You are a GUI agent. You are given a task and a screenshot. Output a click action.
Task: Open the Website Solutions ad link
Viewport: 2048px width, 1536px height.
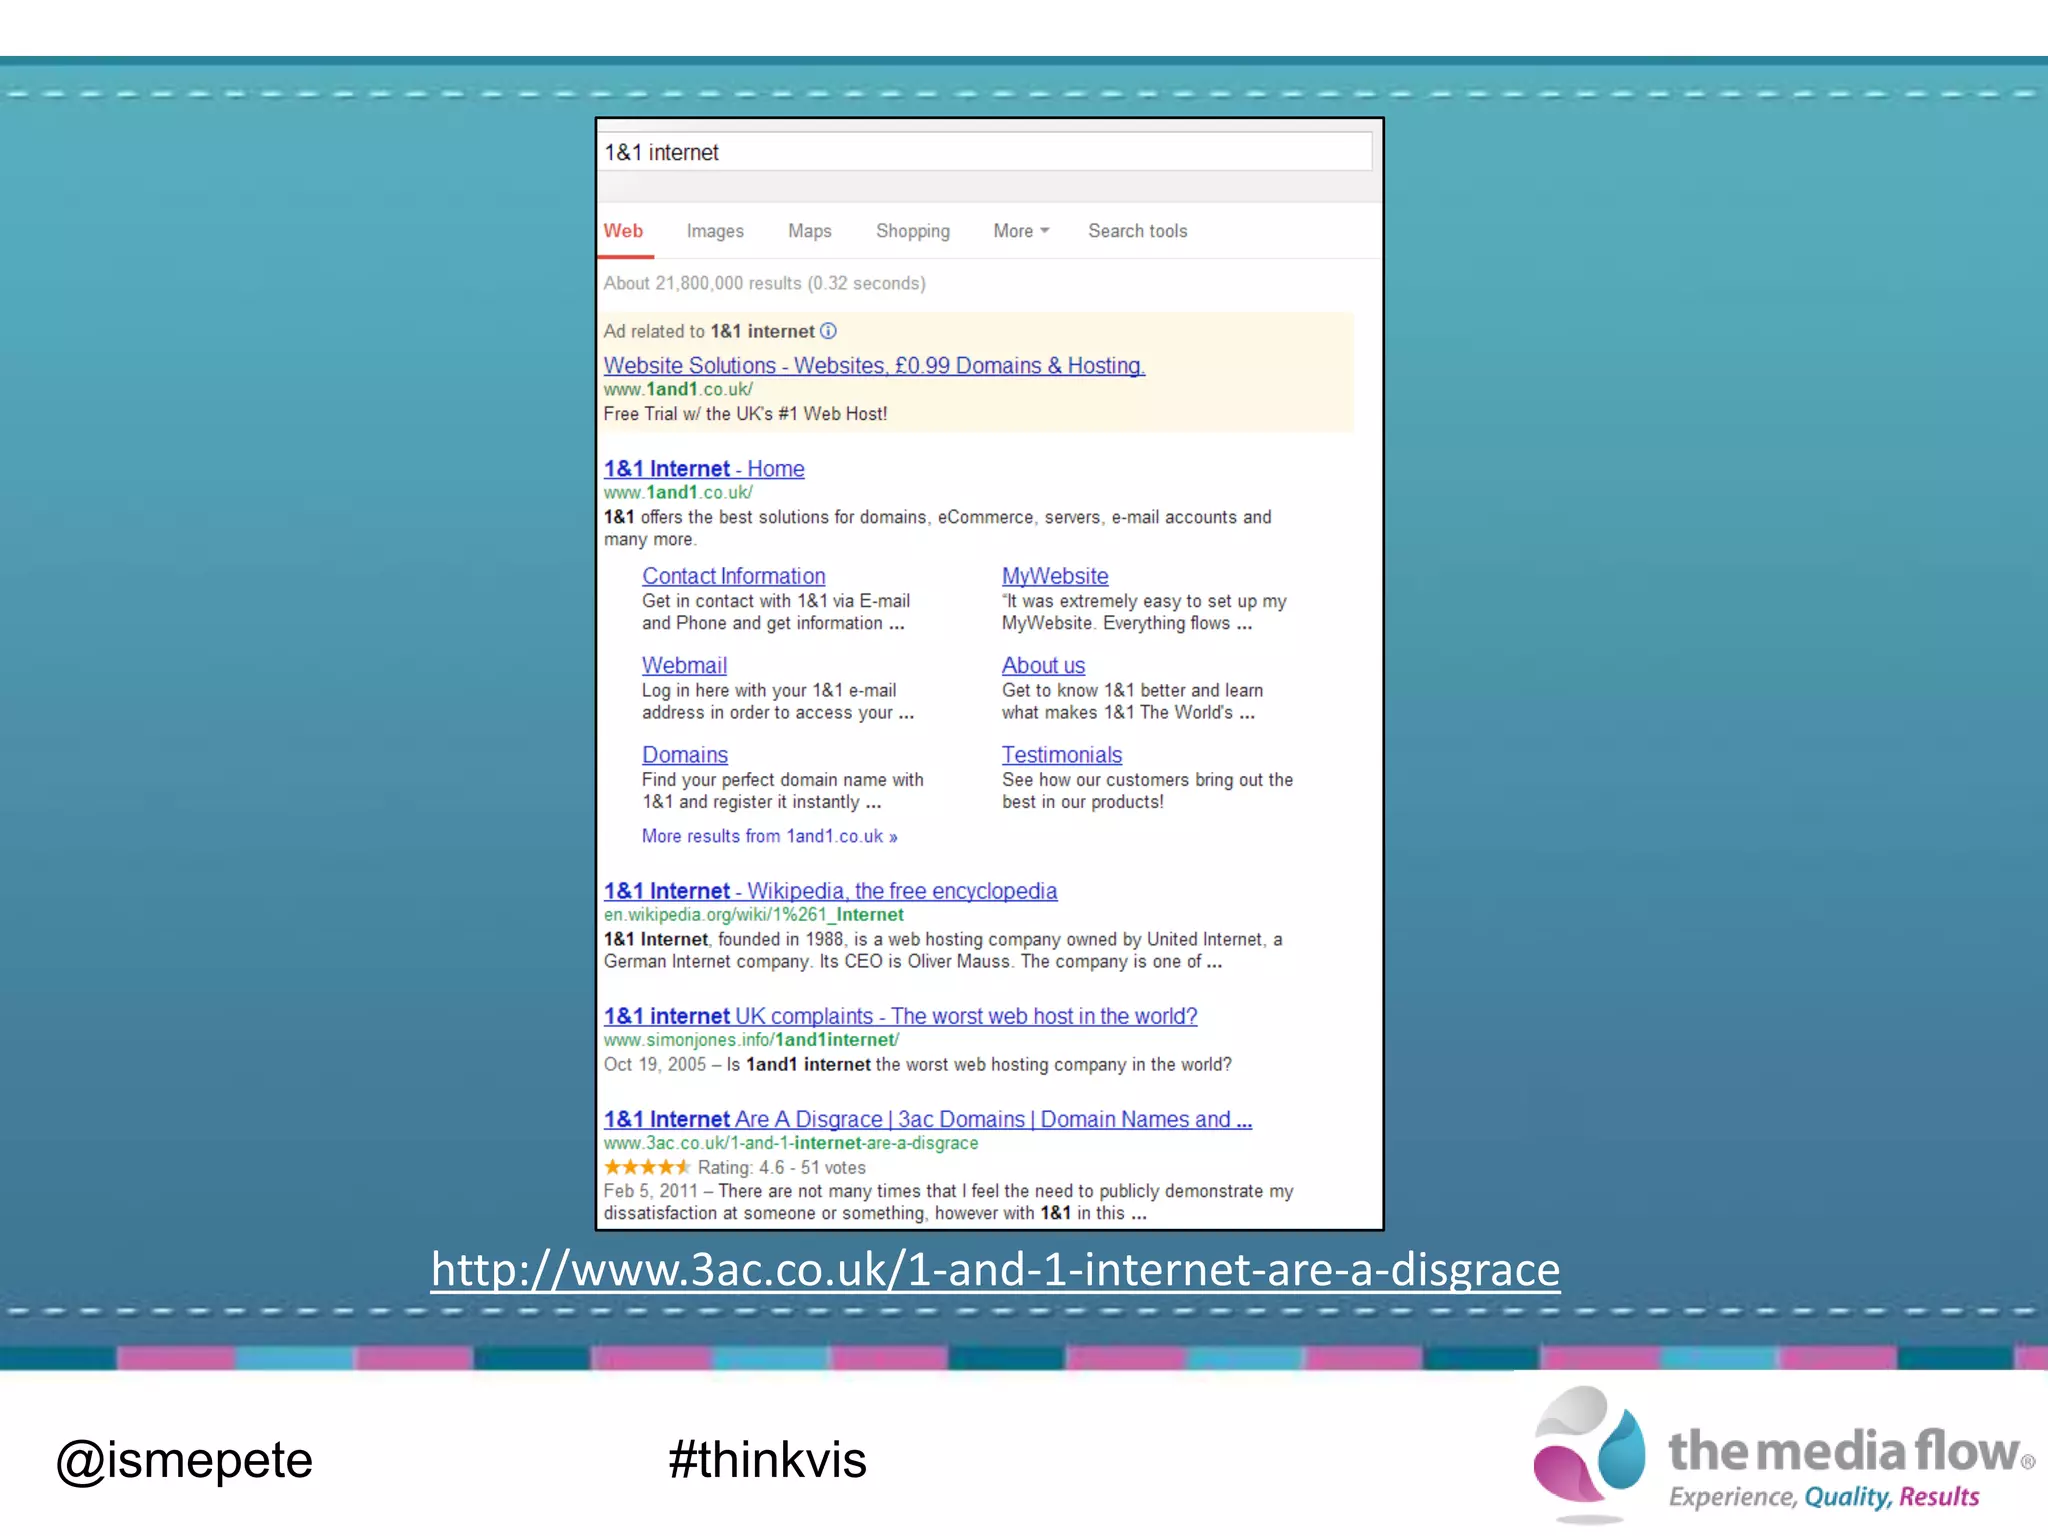[874, 365]
